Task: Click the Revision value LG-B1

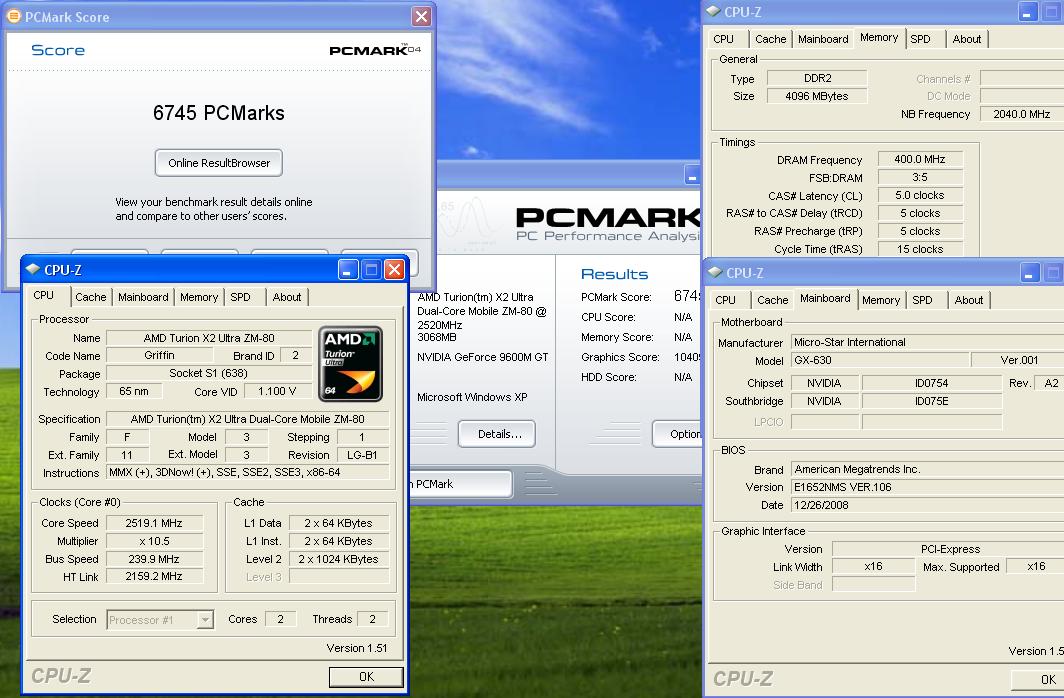Action: click(x=363, y=455)
